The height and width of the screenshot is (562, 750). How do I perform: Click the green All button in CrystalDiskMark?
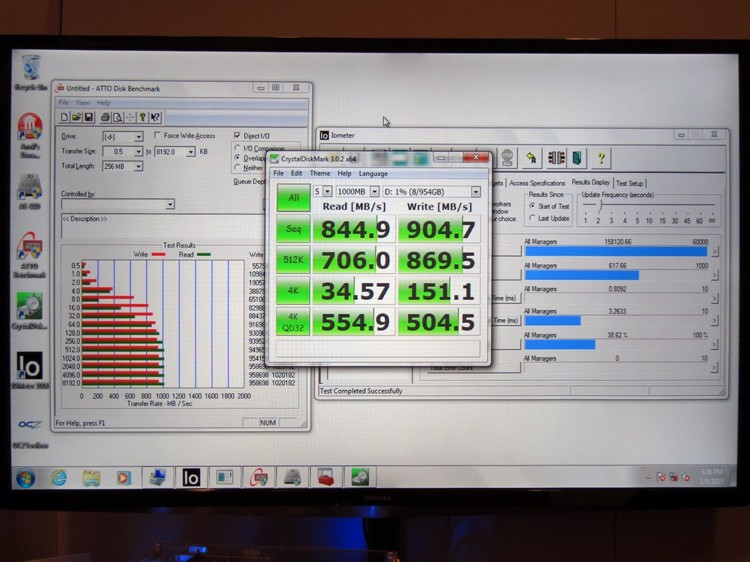click(294, 198)
